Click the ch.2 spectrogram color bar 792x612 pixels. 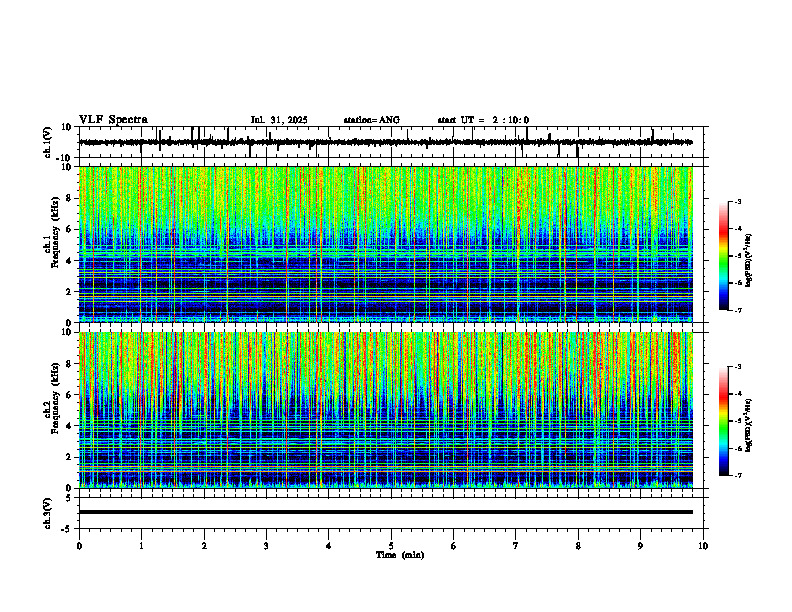(723, 421)
